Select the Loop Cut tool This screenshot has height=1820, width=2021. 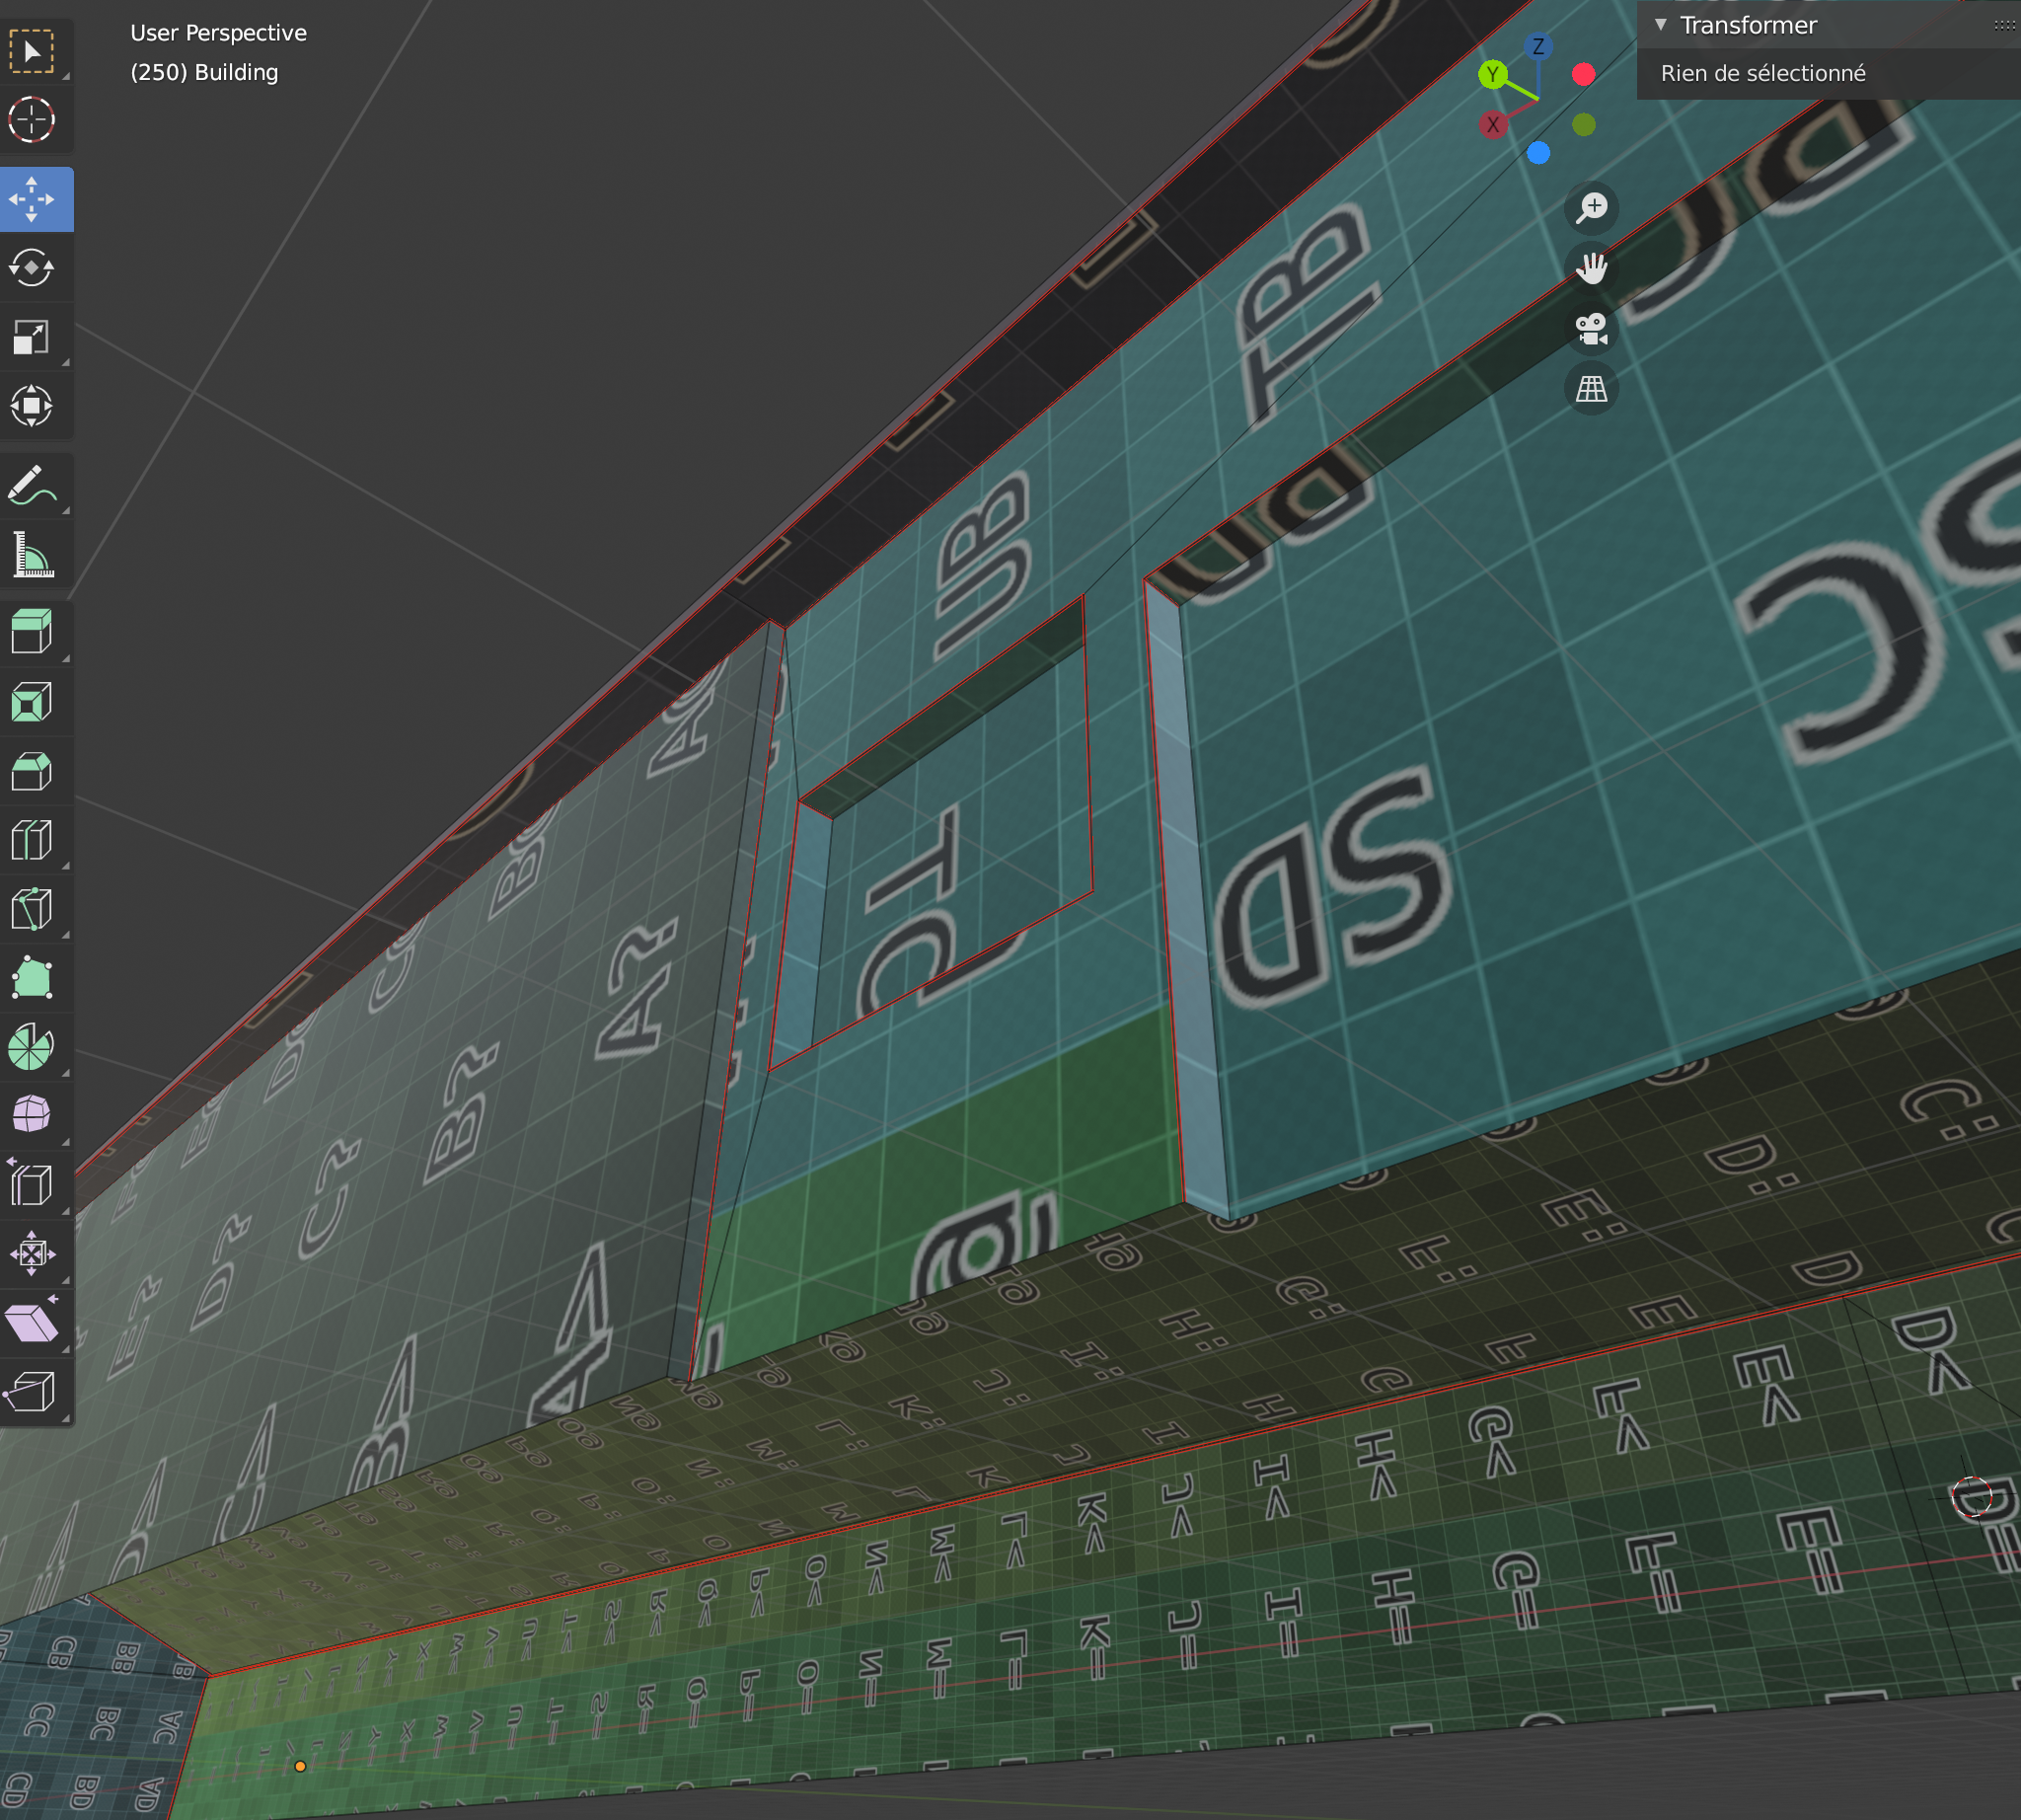click(x=32, y=841)
